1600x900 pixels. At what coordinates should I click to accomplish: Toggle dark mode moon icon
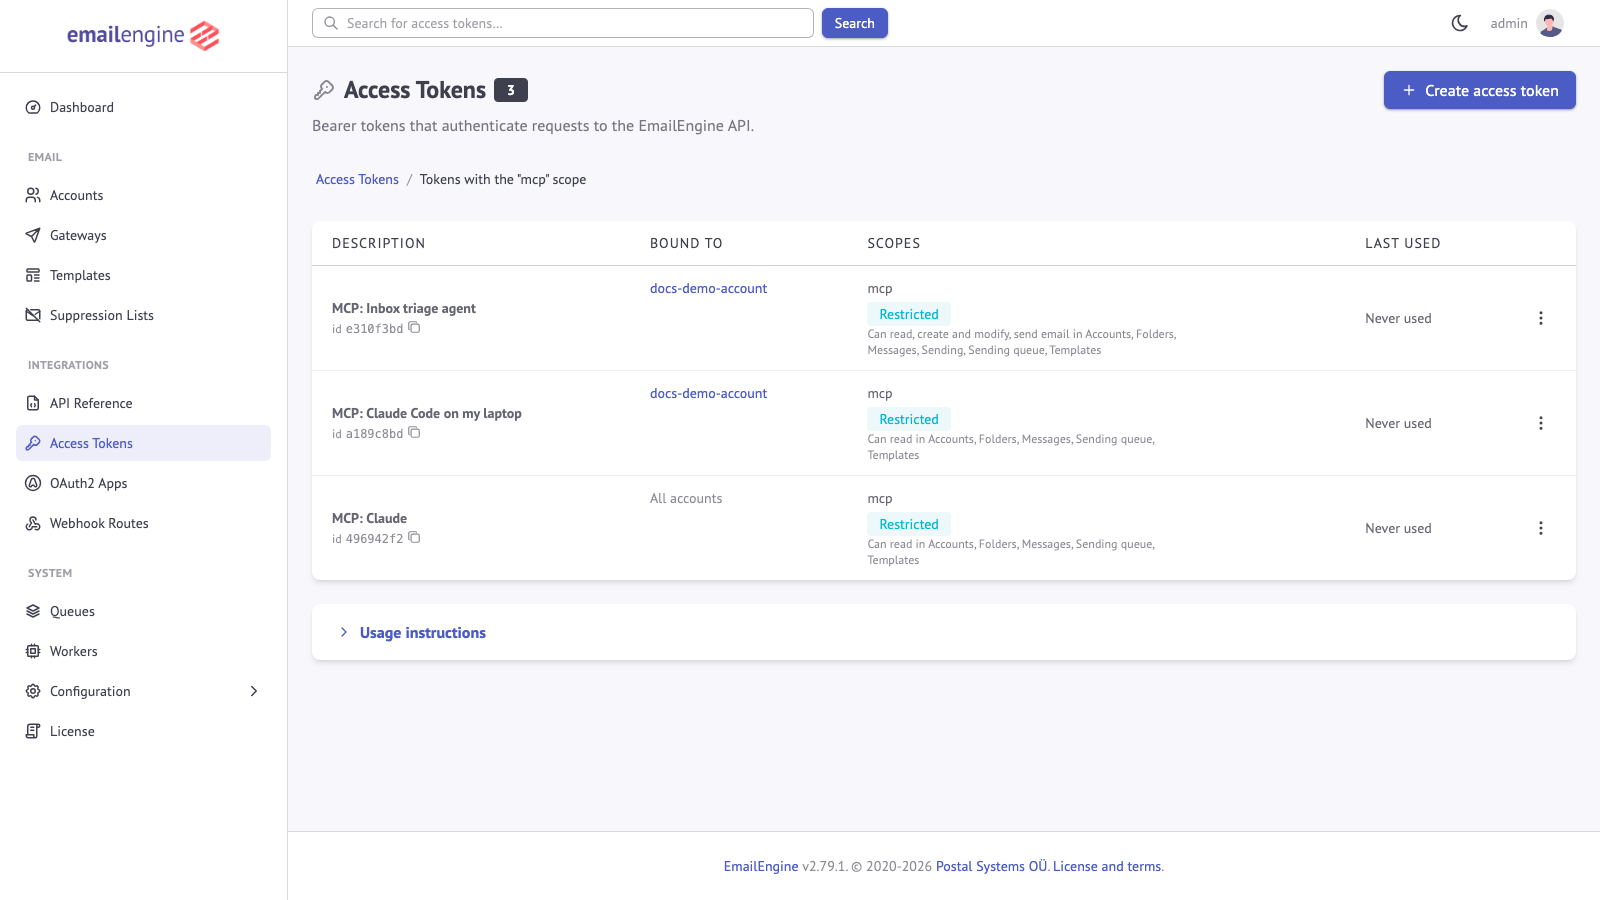pos(1460,23)
